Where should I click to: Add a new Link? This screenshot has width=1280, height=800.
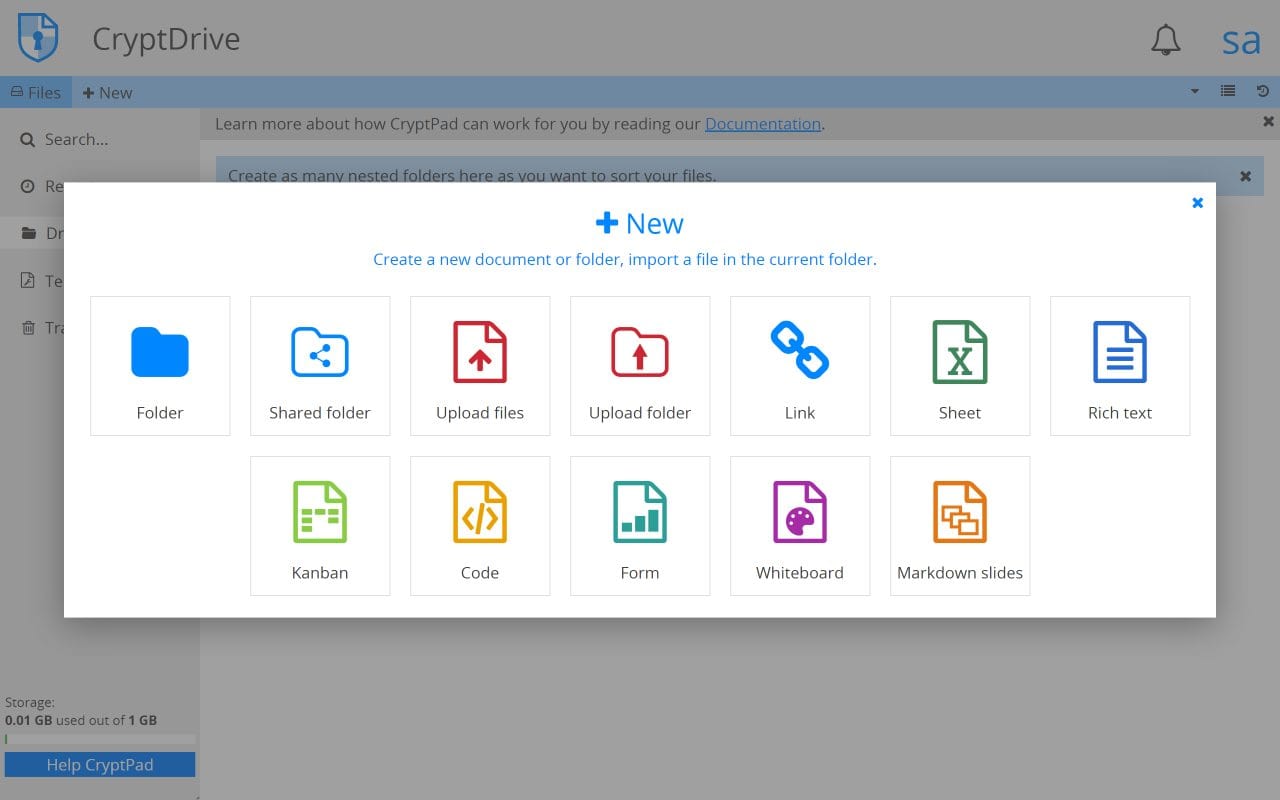click(x=800, y=365)
